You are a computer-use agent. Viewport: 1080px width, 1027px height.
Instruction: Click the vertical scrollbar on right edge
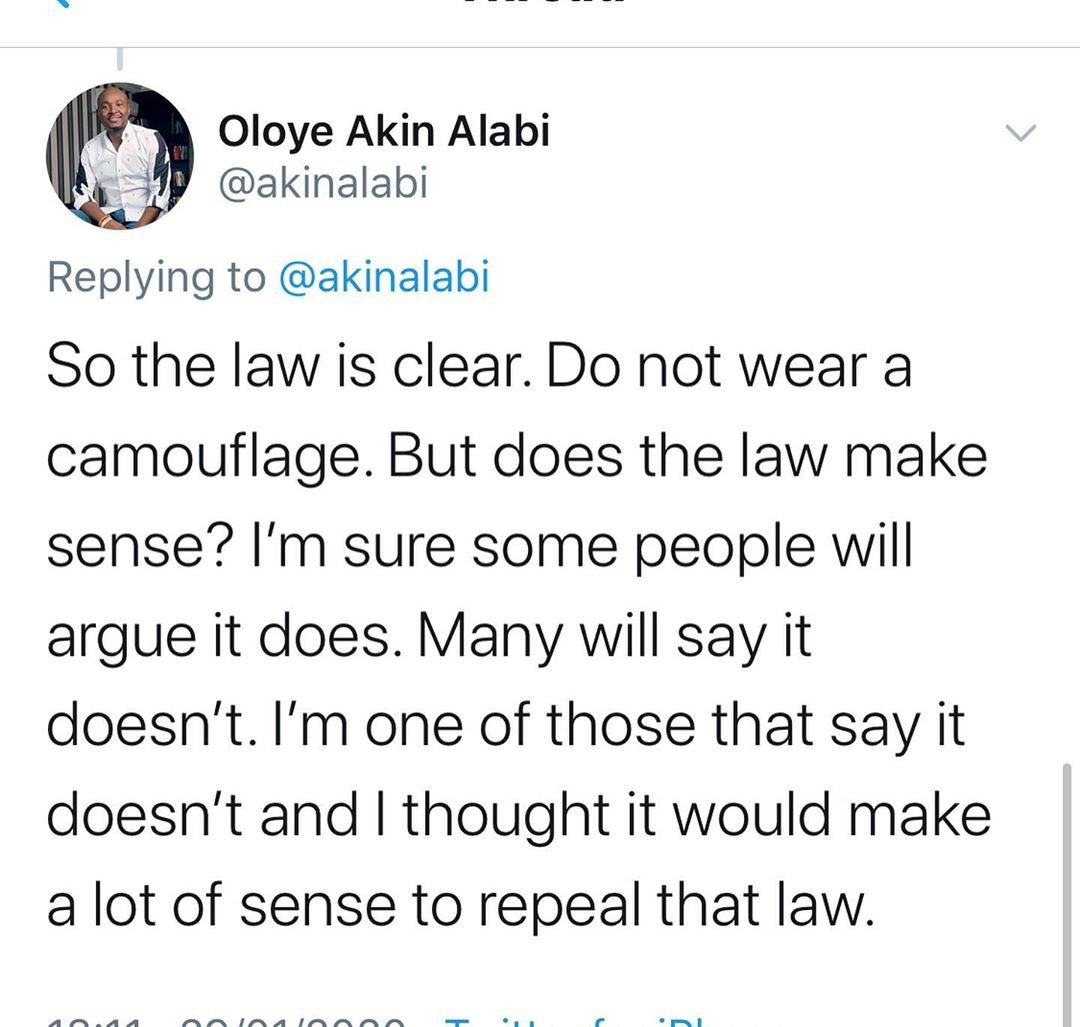[1066, 894]
